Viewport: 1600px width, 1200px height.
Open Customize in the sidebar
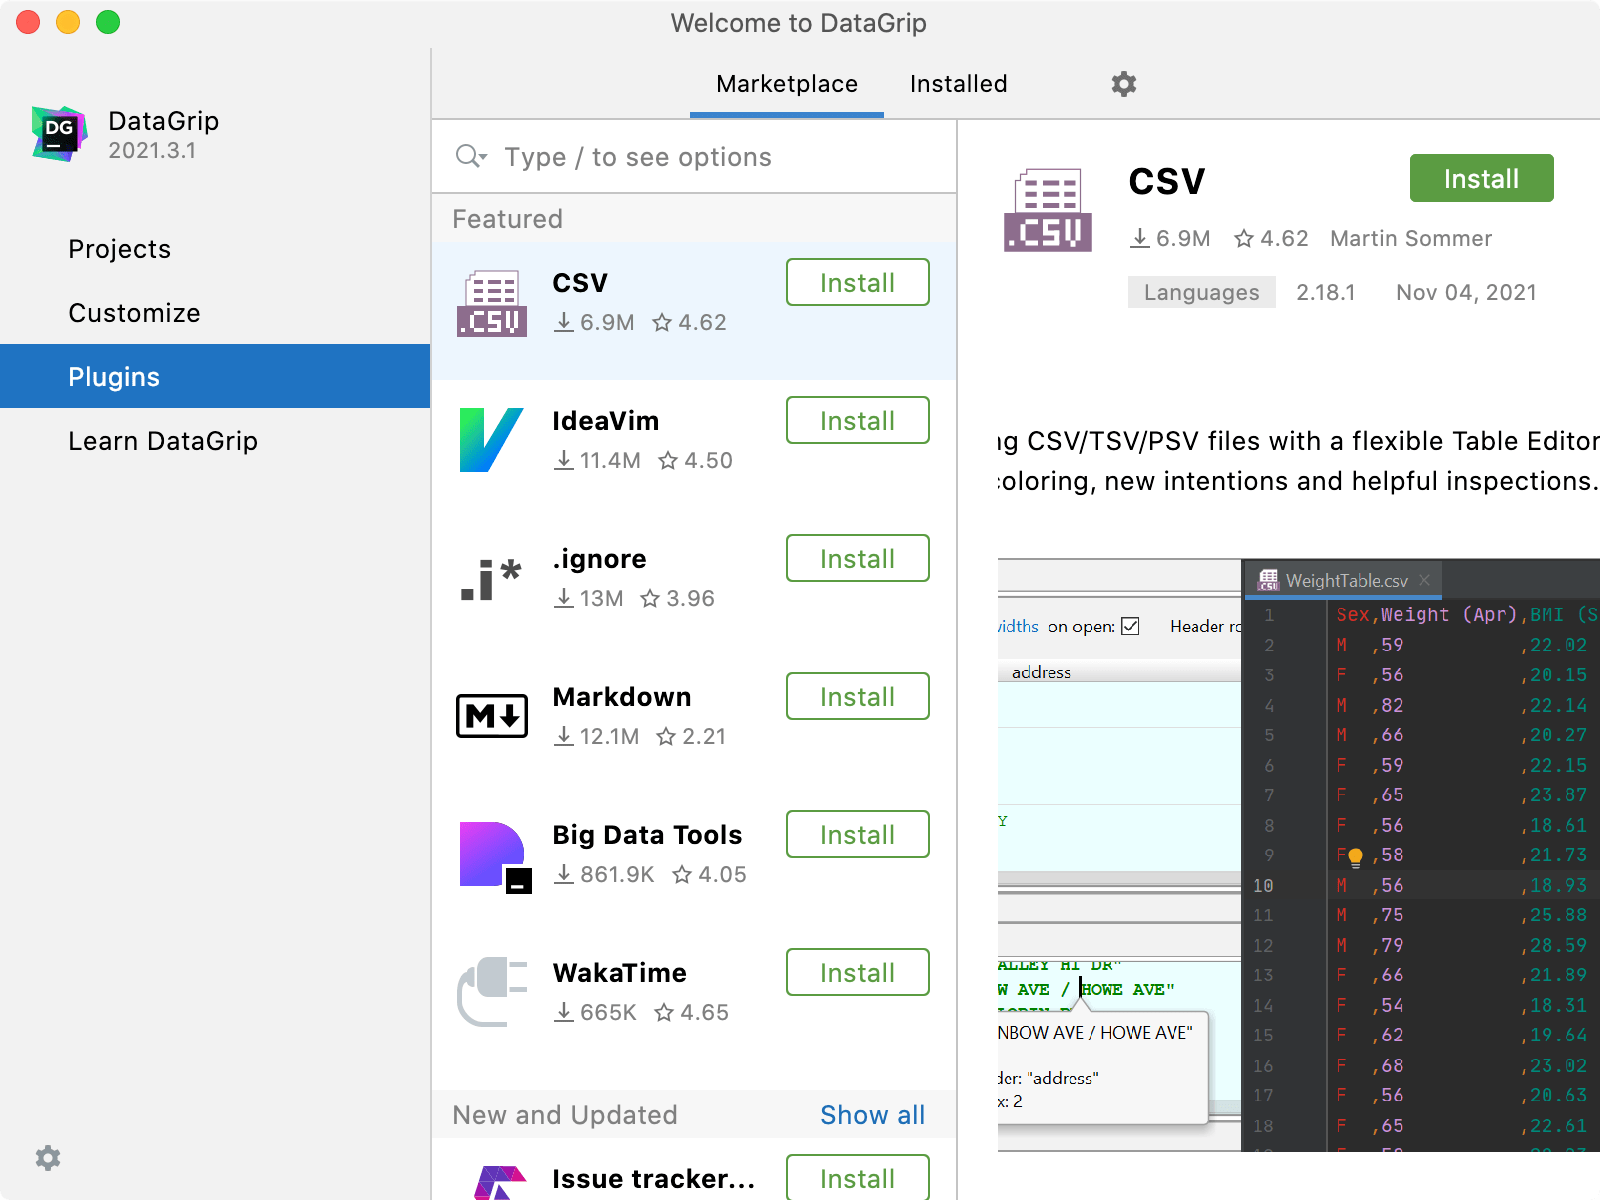[x=215, y=313]
